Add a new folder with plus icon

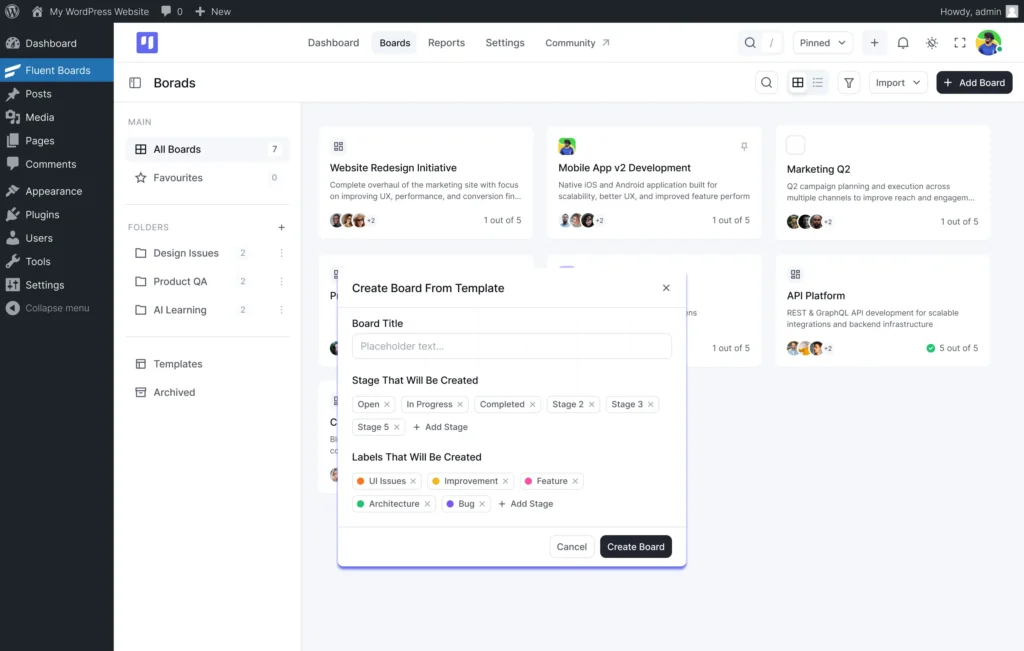[281, 227]
